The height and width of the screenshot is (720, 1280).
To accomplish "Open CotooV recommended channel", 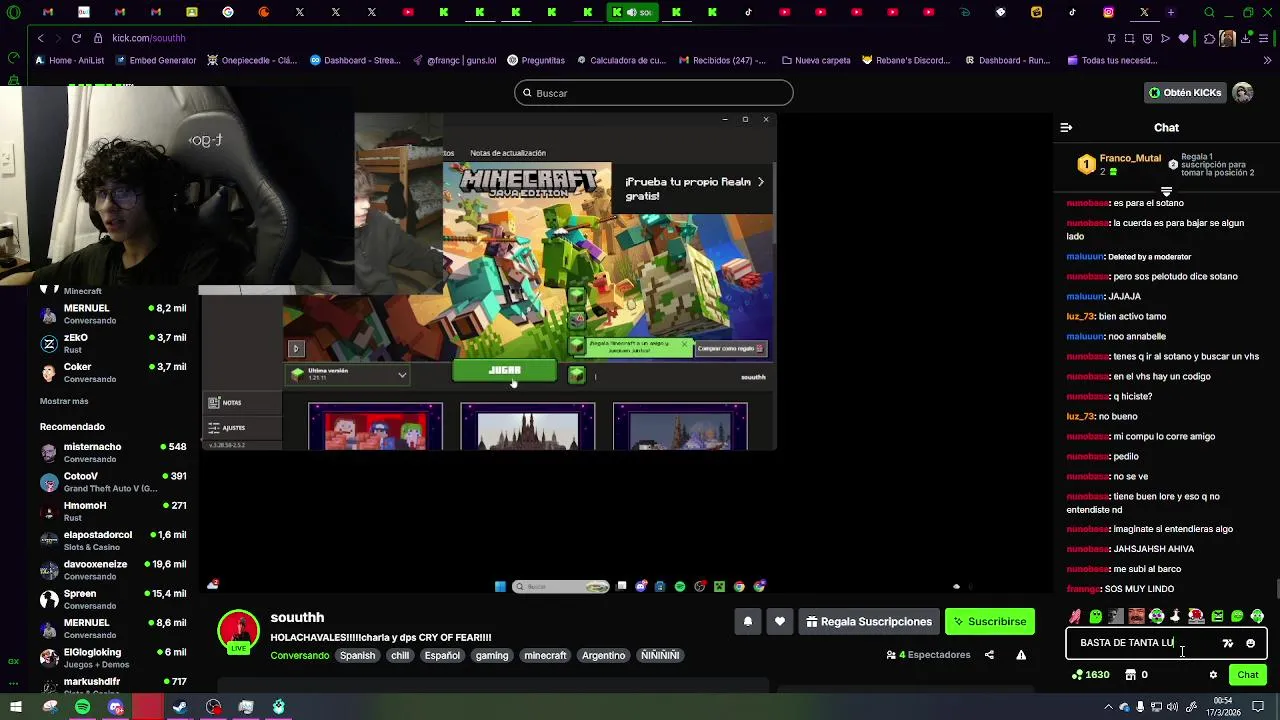I will [x=112, y=482].
